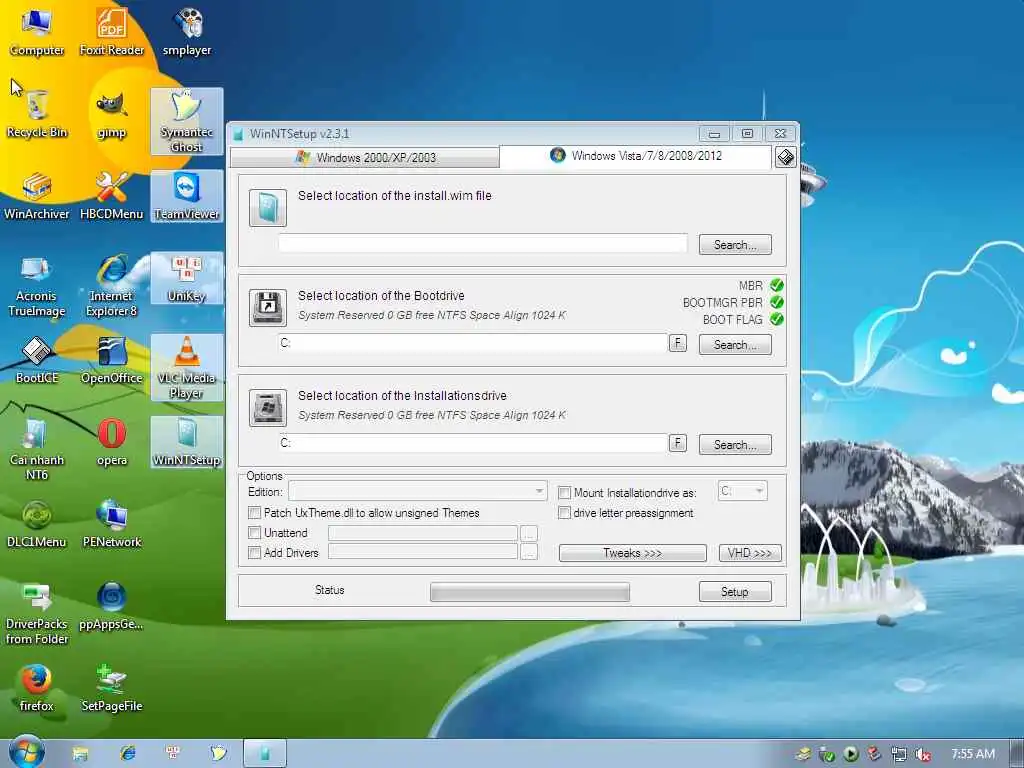The width and height of the screenshot is (1024, 768).
Task: Select the HBCDMenu icon
Action: pos(112,196)
